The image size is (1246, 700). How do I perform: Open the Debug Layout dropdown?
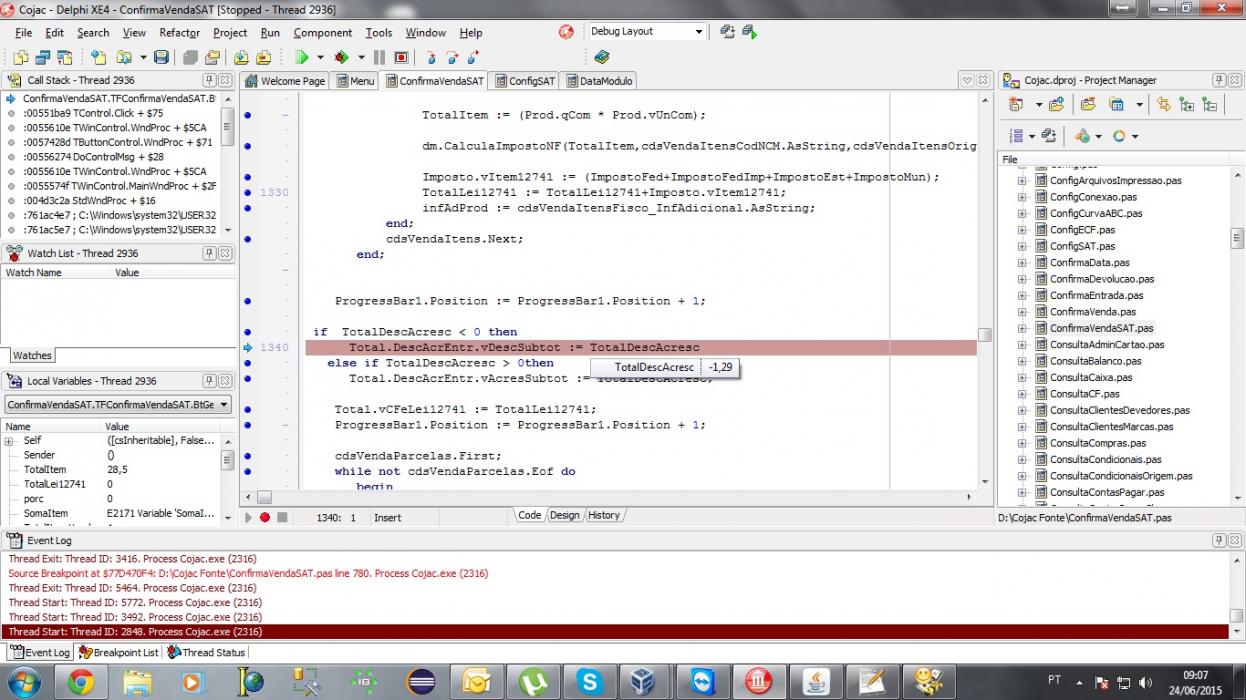699,32
